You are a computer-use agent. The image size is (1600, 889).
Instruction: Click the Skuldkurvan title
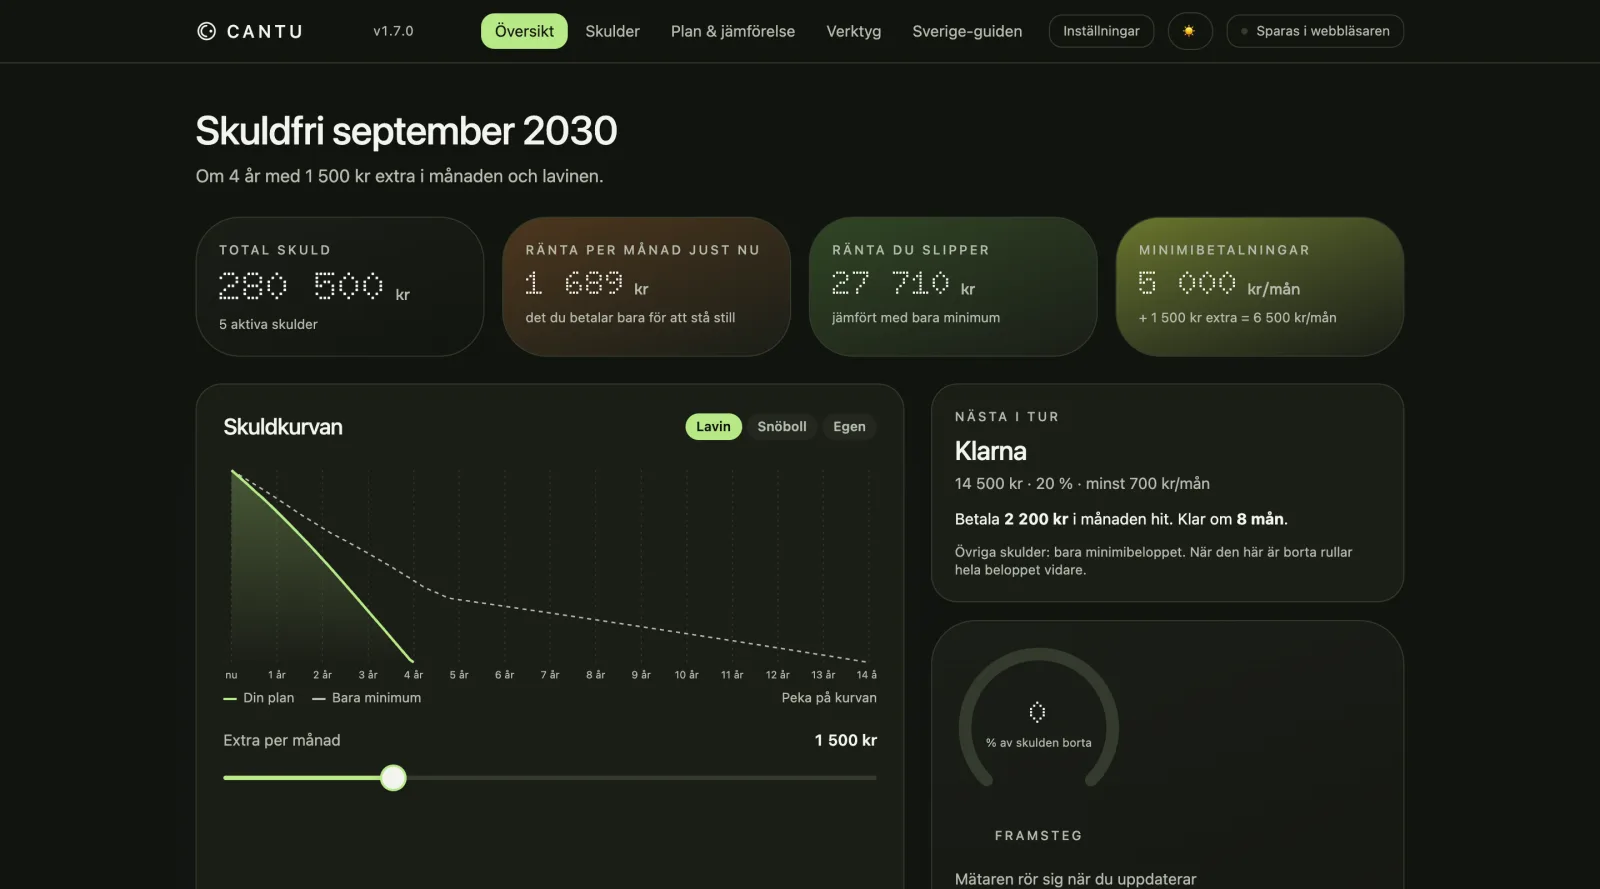click(283, 427)
